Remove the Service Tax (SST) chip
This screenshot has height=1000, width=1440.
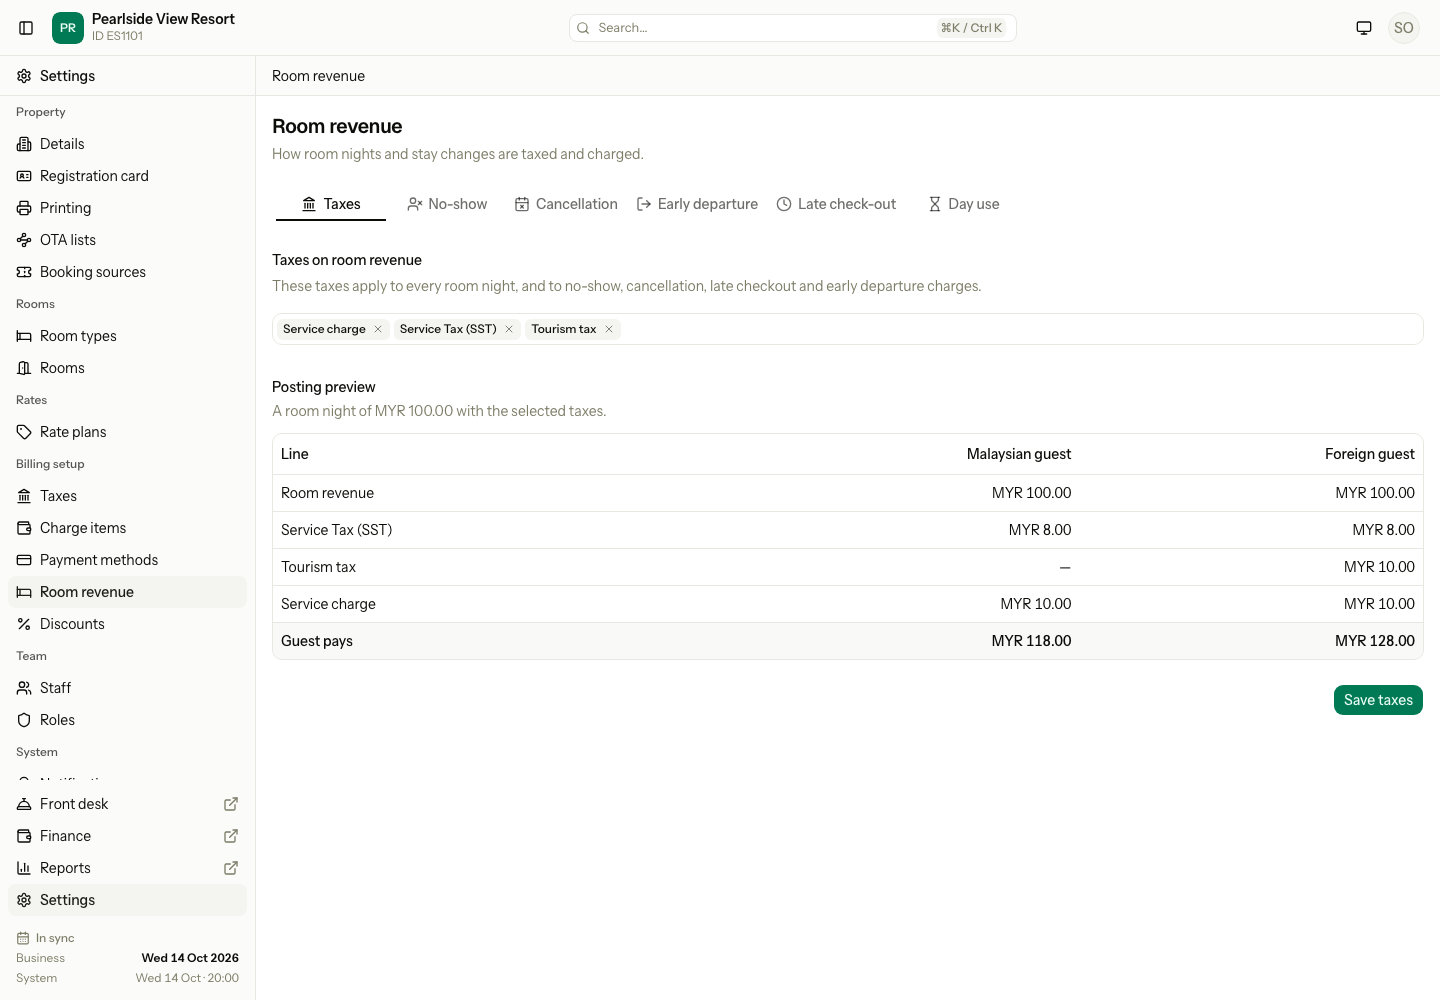(509, 329)
